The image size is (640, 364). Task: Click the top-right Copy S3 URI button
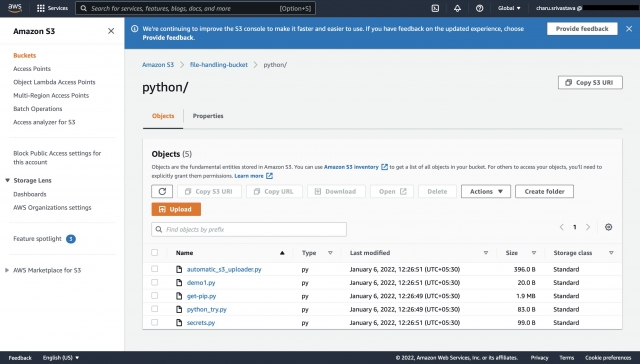pyautogui.click(x=590, y=82)
